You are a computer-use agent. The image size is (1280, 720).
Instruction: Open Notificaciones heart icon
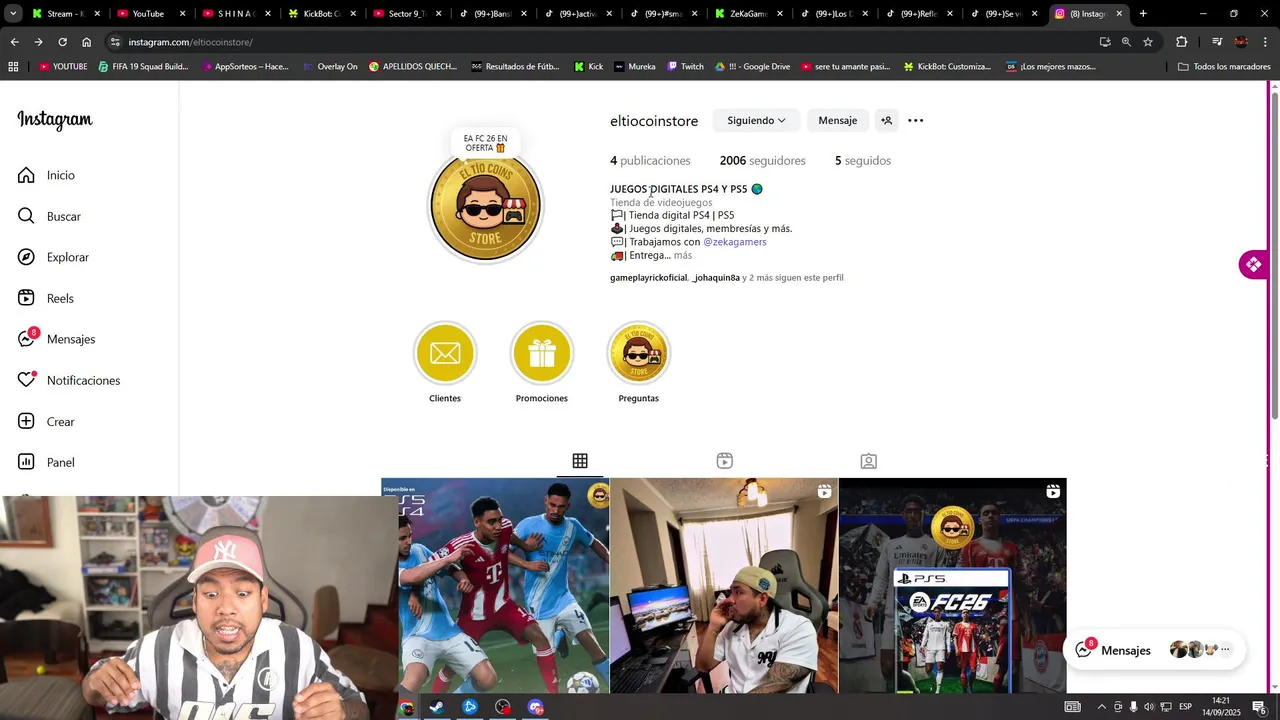coord(27,380)
